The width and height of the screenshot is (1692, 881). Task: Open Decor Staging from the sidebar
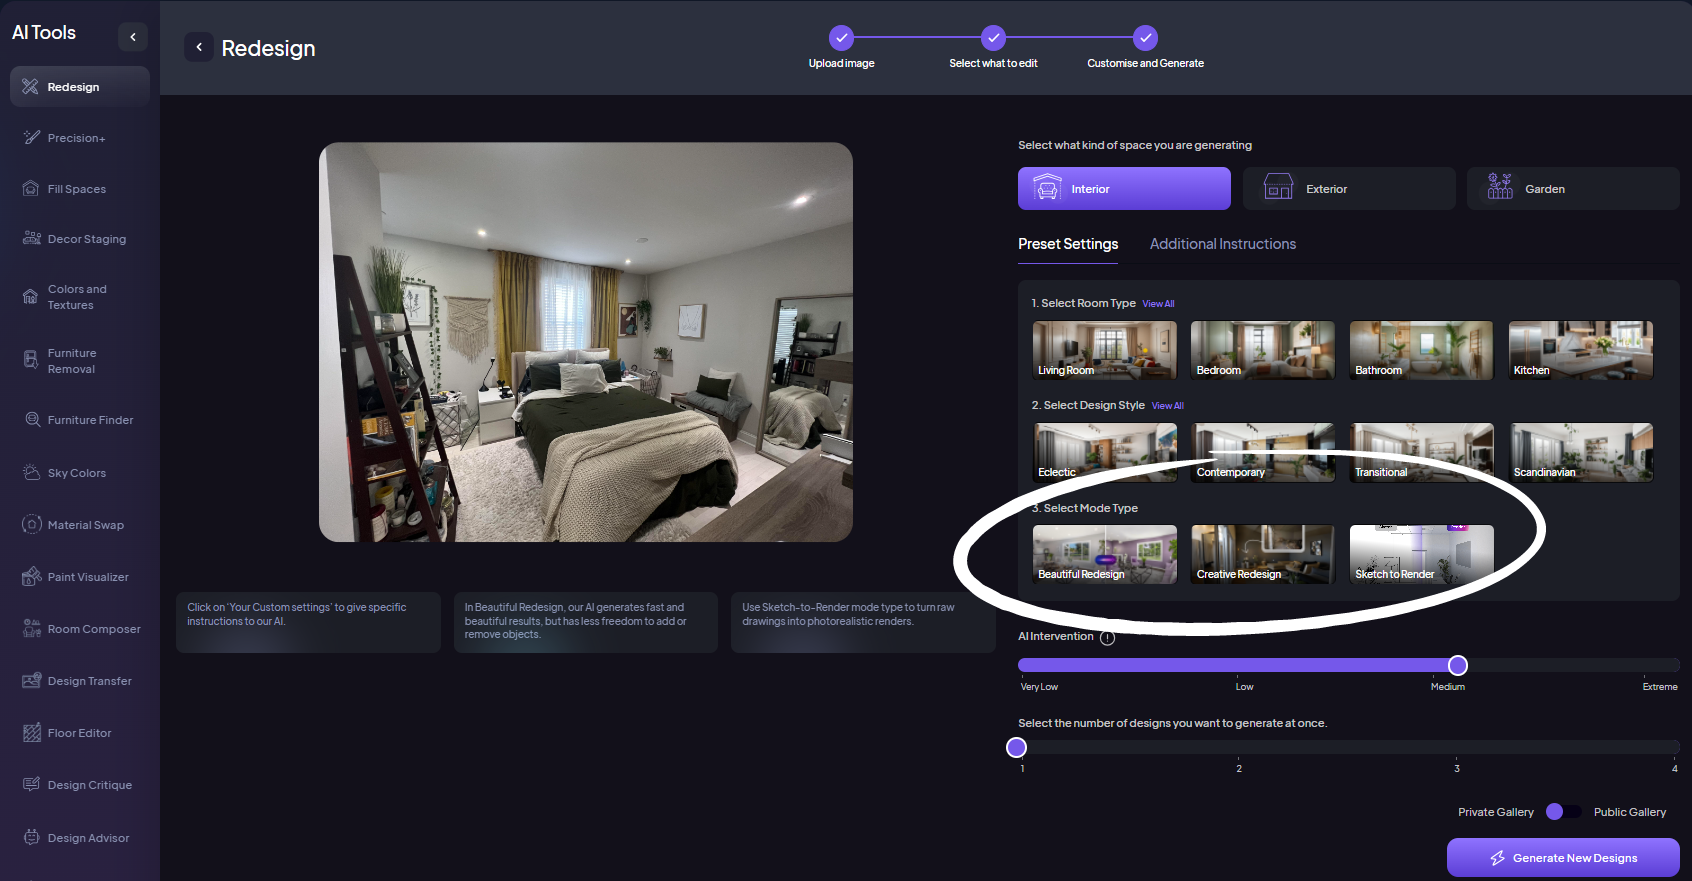pyautogui.click(x=32, y=239)
